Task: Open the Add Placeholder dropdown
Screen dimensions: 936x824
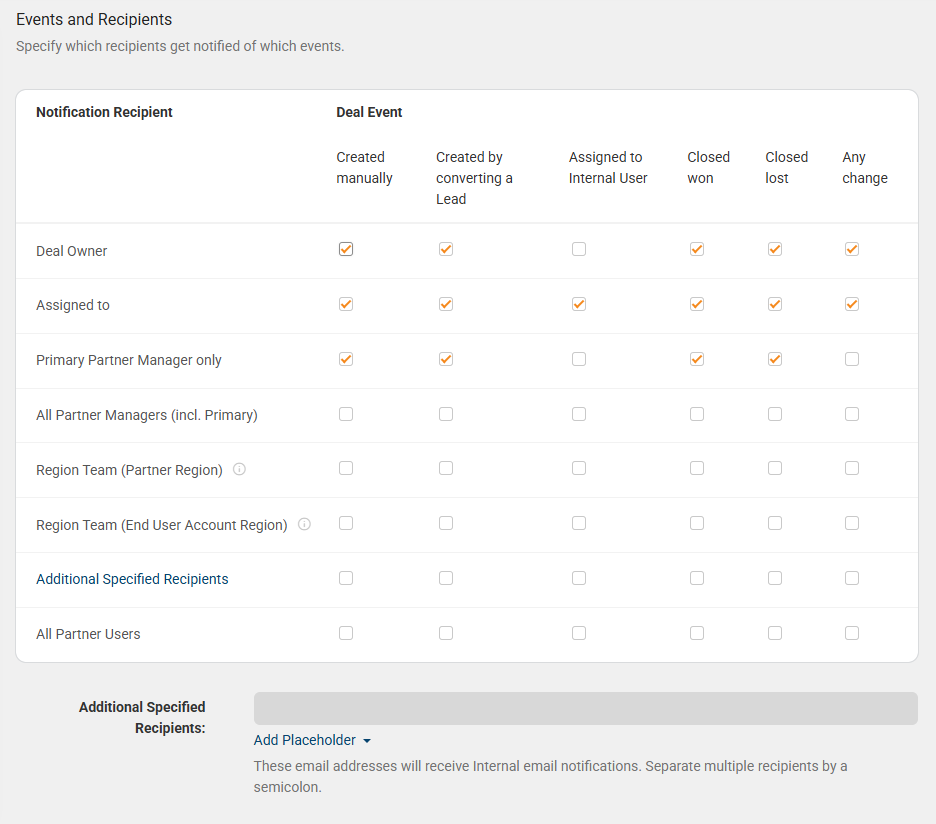Action: (312, 740)
